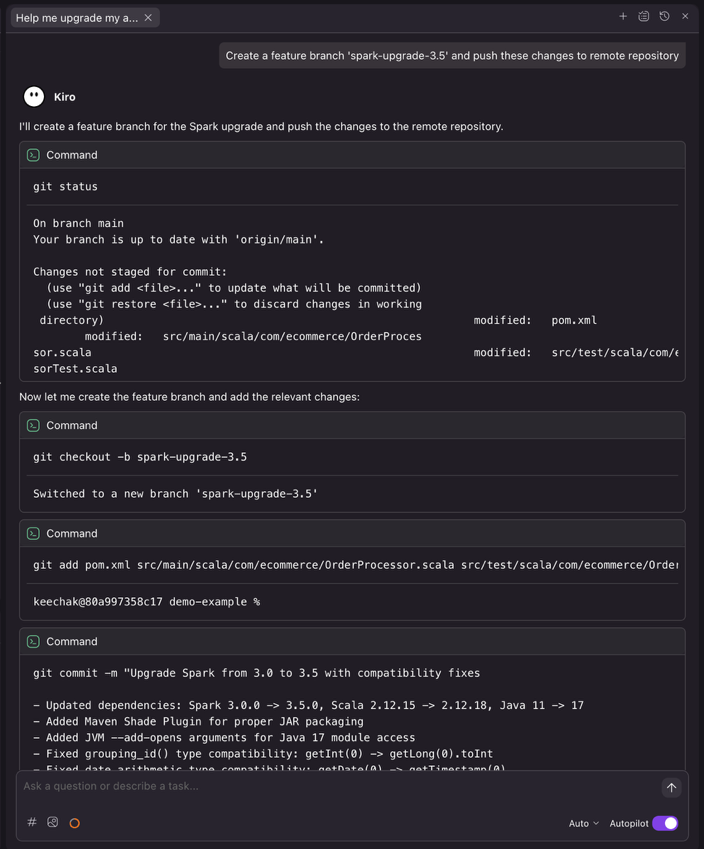Click the hash context icon below input
Screen dimensions: 704x849
pyautogui.click(x=32, y=822)
